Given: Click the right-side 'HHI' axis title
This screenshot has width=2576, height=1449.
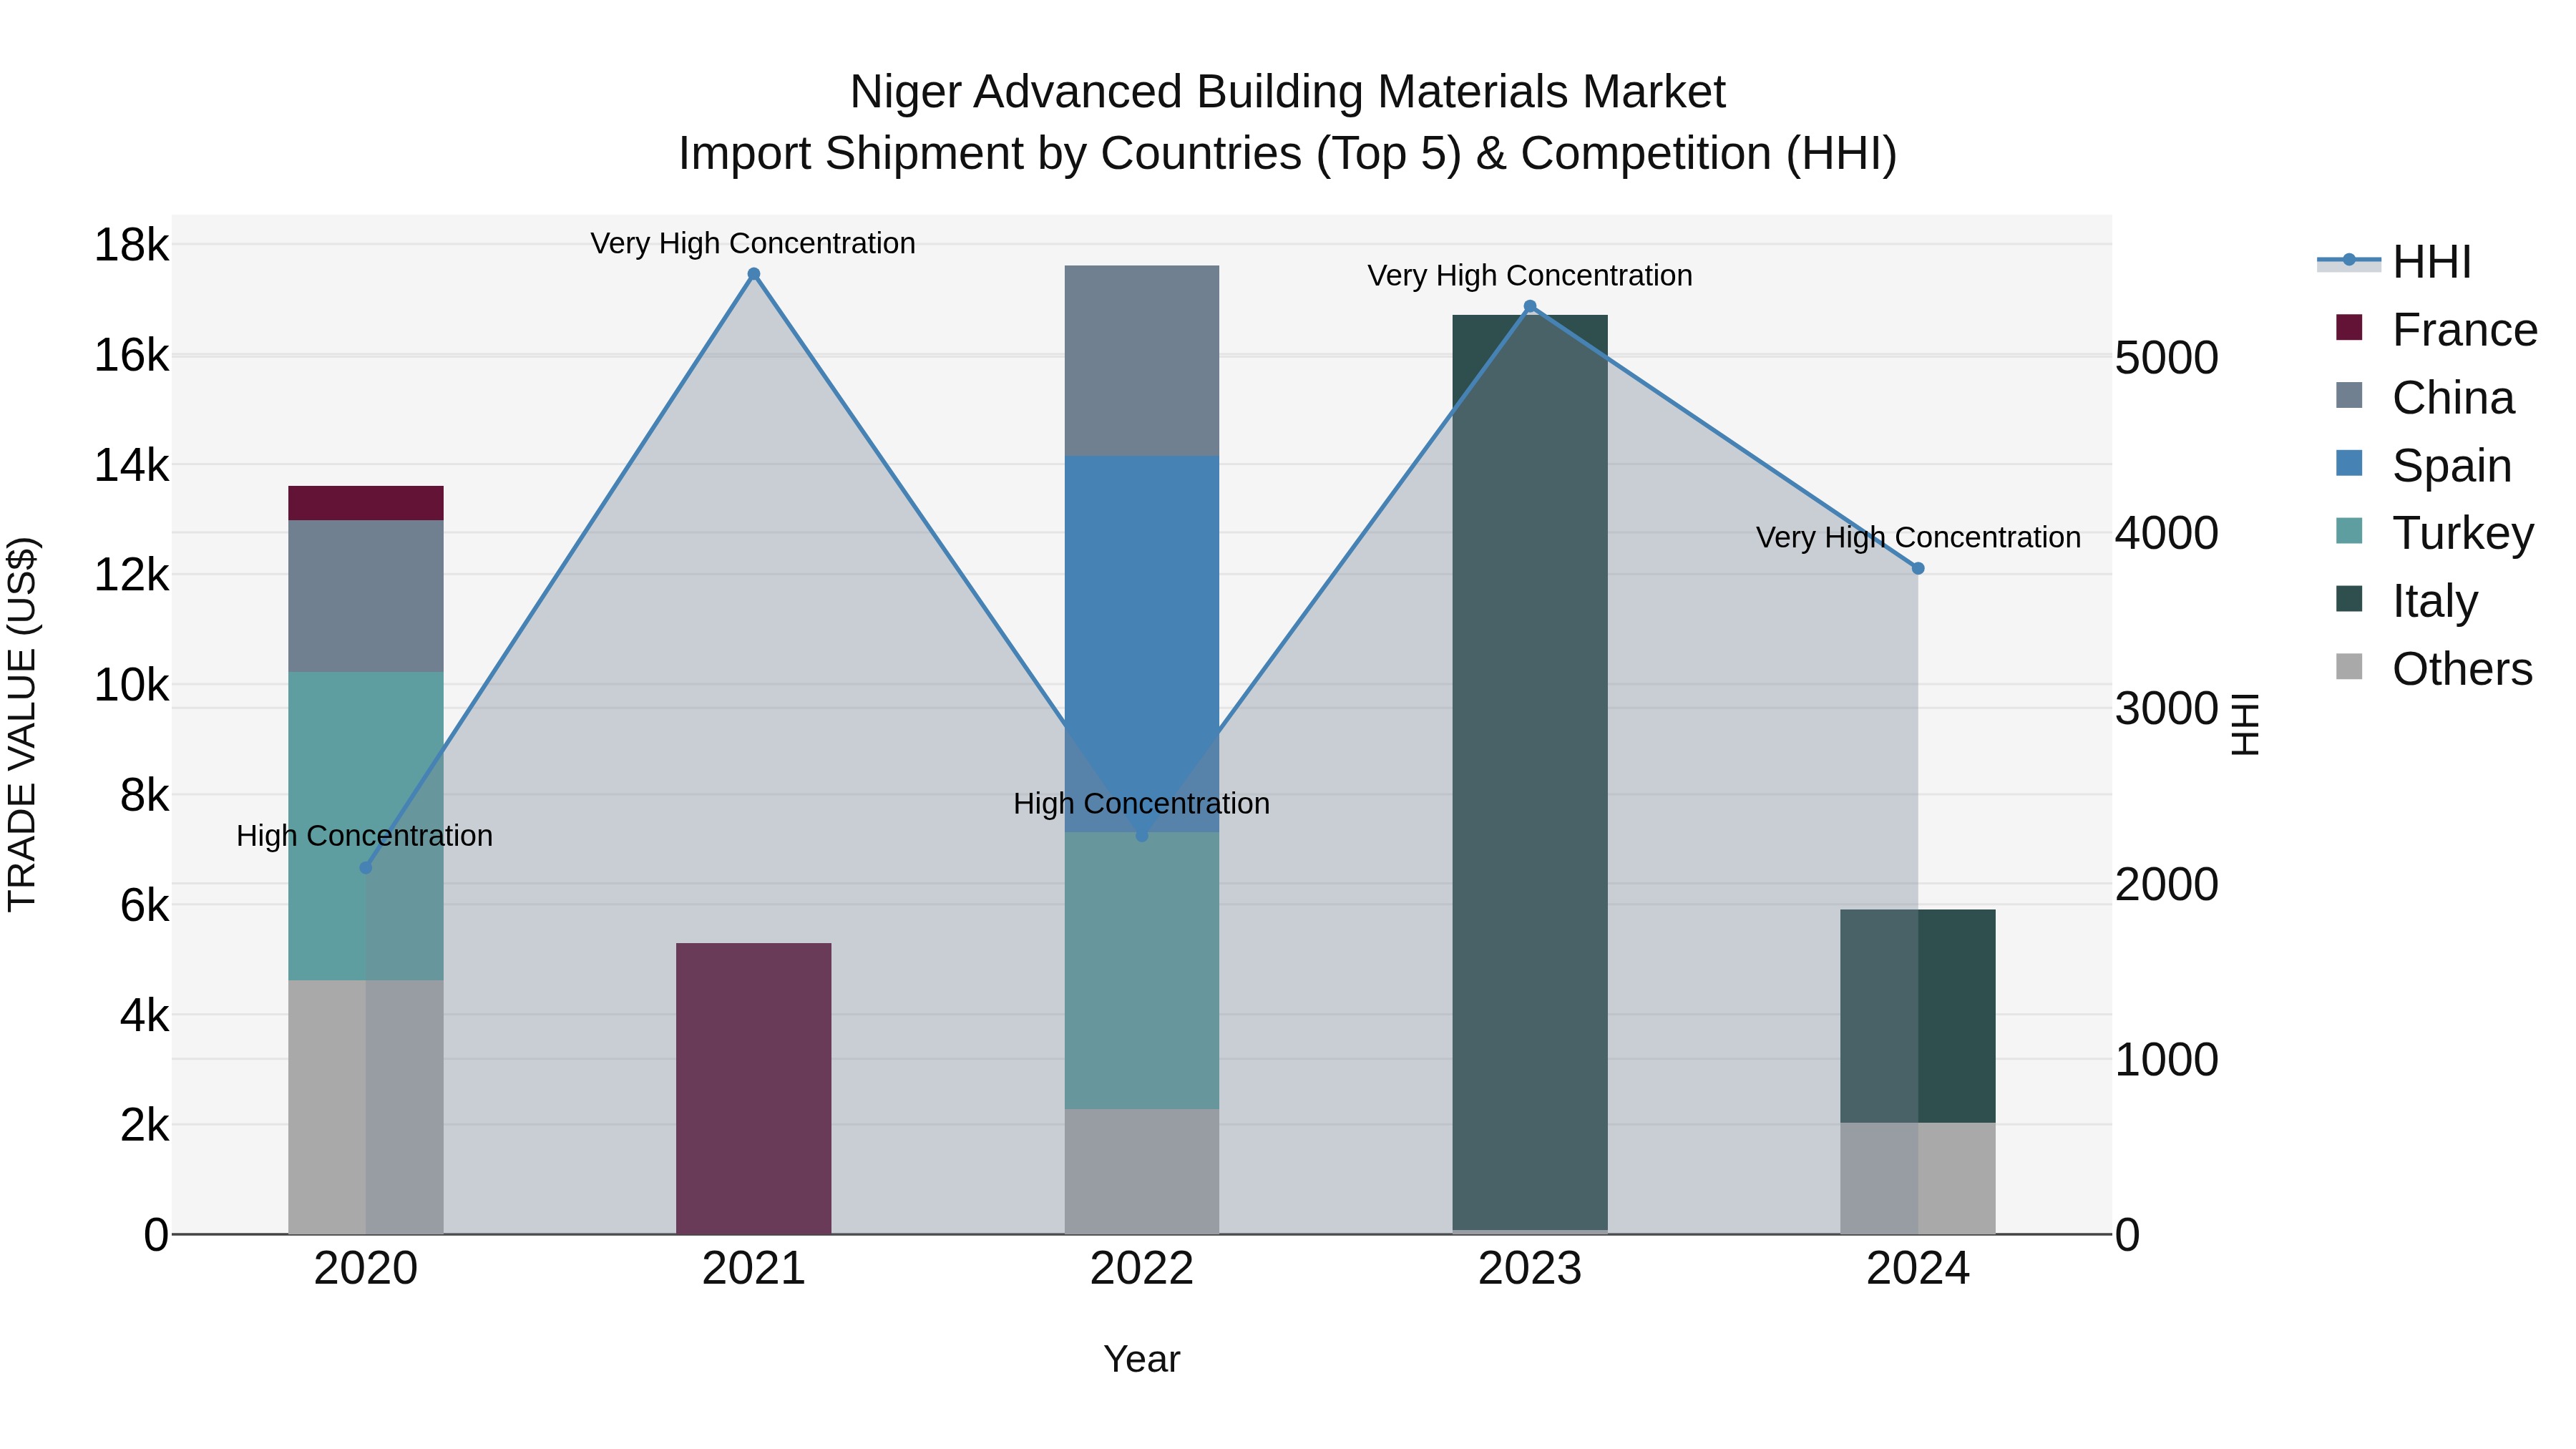Looking at the screenshot, I should pos(2246,724).
